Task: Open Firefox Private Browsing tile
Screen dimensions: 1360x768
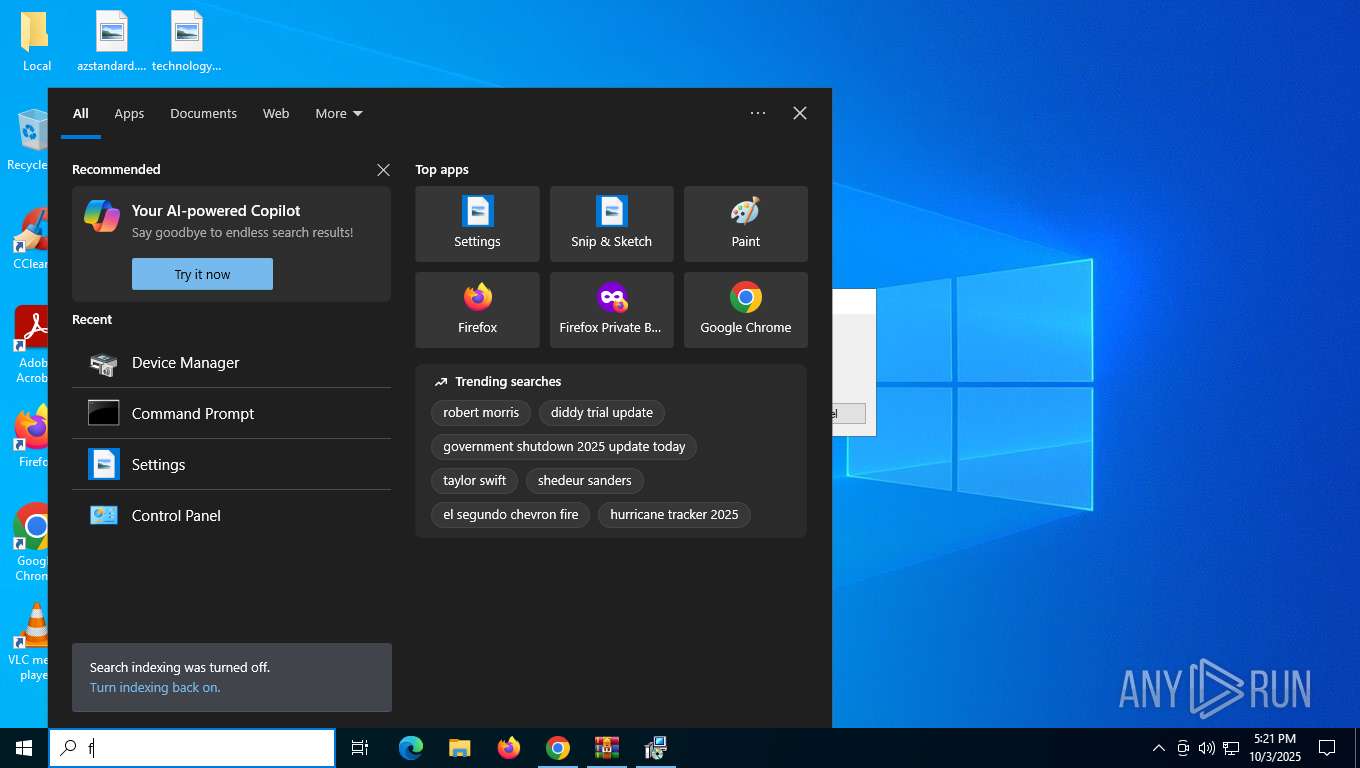Action: click(x=611, y=310)
